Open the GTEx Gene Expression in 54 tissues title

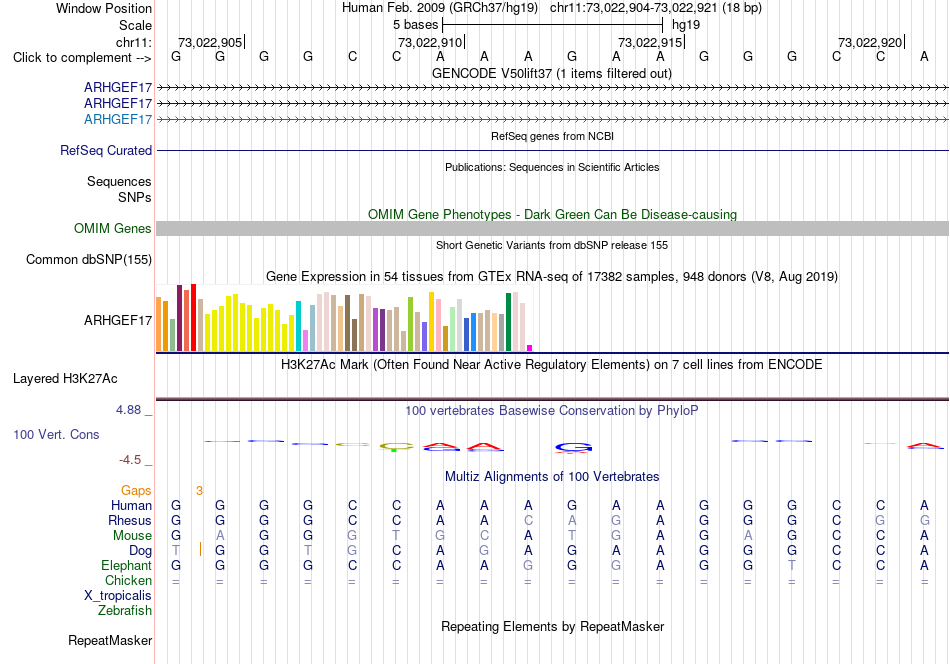coord(552,277)
